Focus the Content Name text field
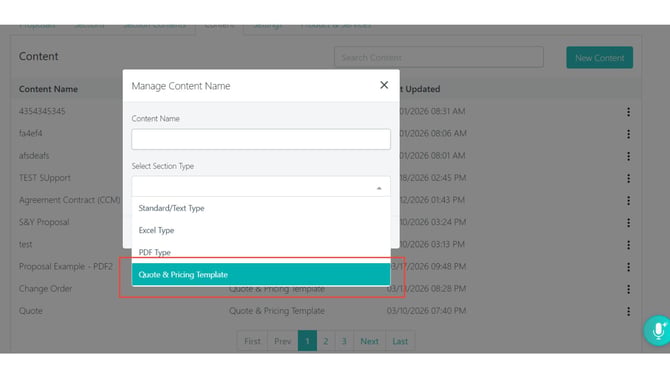The width and height of the screenshot is (670, 376). pyautogui.click(x=261, y=139)
